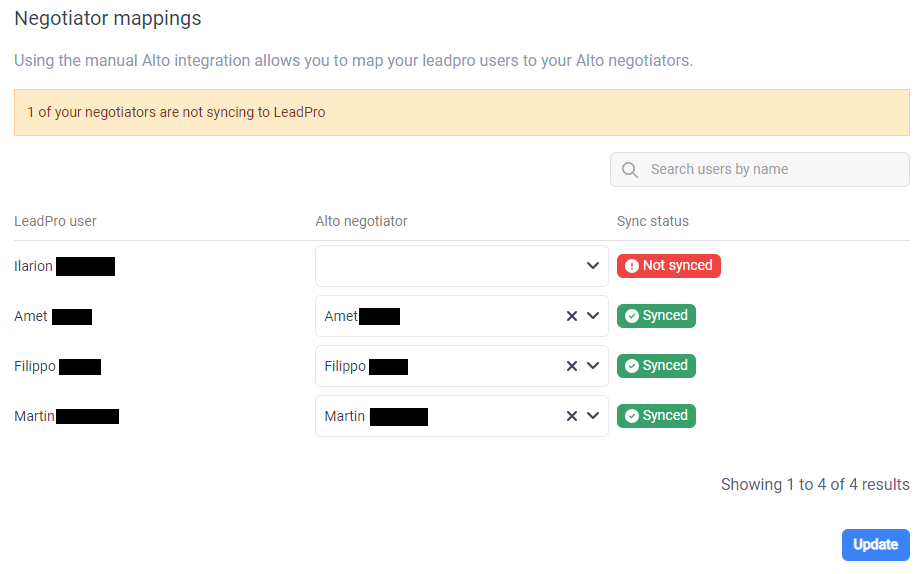922x574 pixels.
Task: Click the Alto negotiator column header
Action: 361,221
